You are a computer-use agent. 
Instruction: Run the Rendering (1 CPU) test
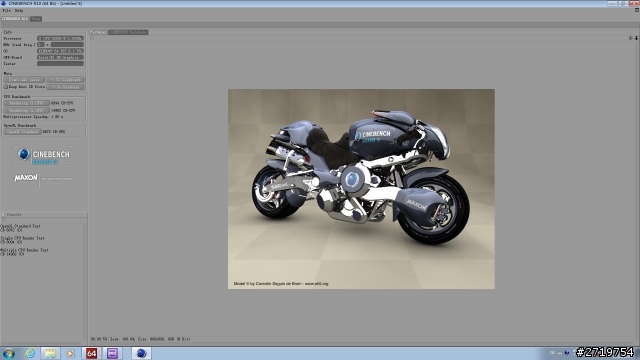[x=27, y=103]
